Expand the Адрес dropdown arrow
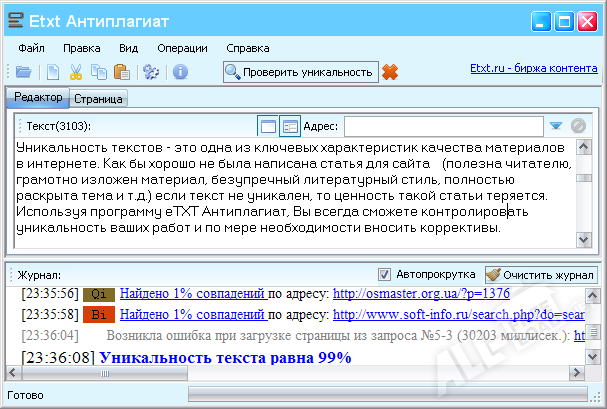The height and width of the screenshot is (409, 607). (x=556, y=126)
